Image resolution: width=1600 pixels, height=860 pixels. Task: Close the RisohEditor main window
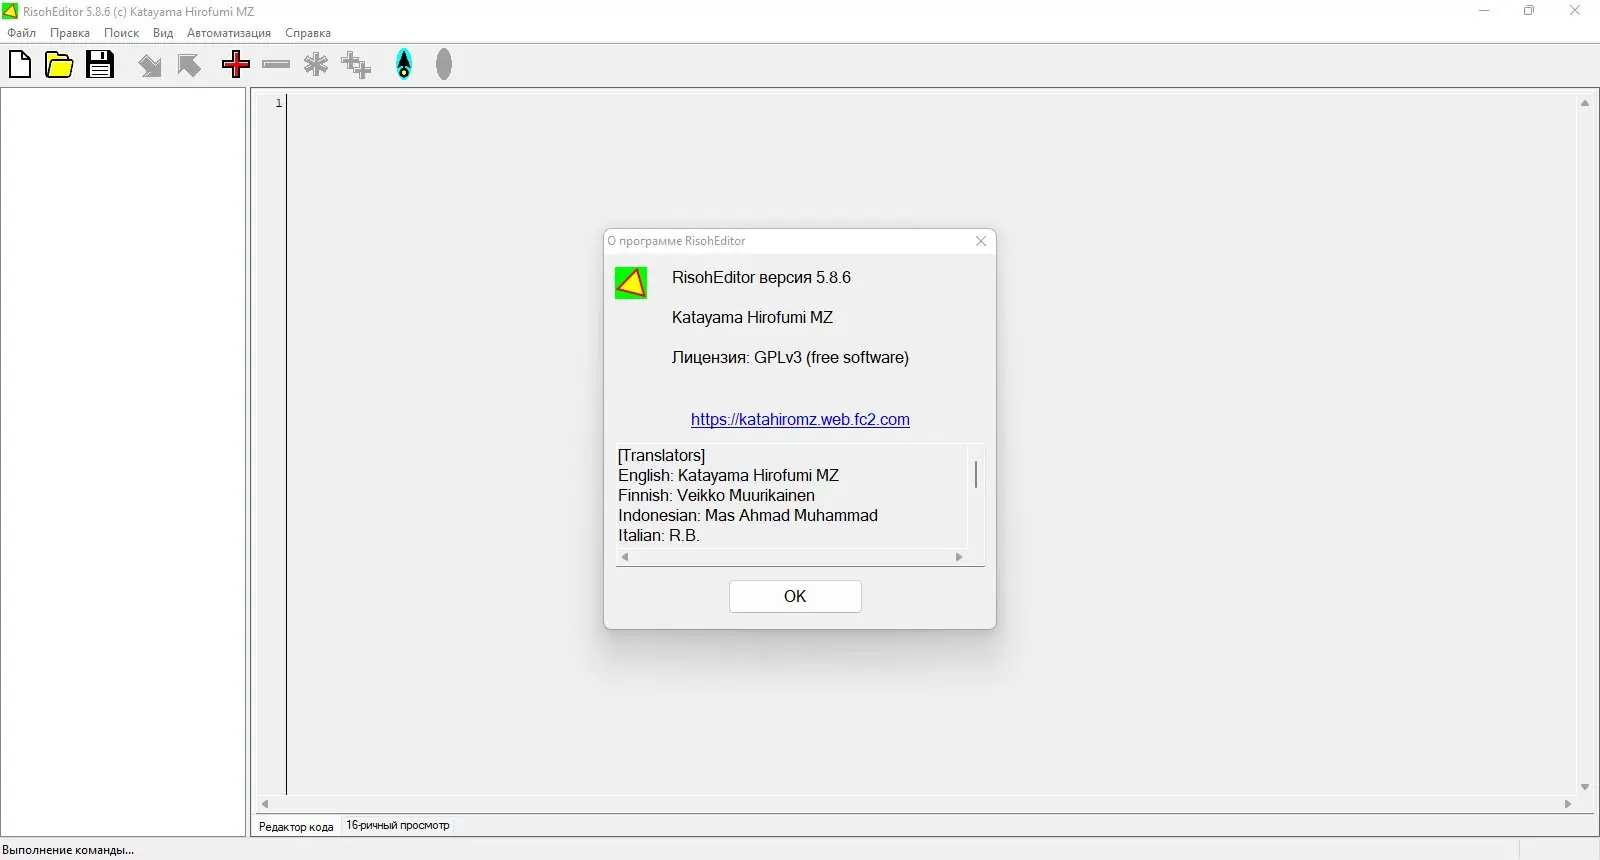tap(1575, 11)
